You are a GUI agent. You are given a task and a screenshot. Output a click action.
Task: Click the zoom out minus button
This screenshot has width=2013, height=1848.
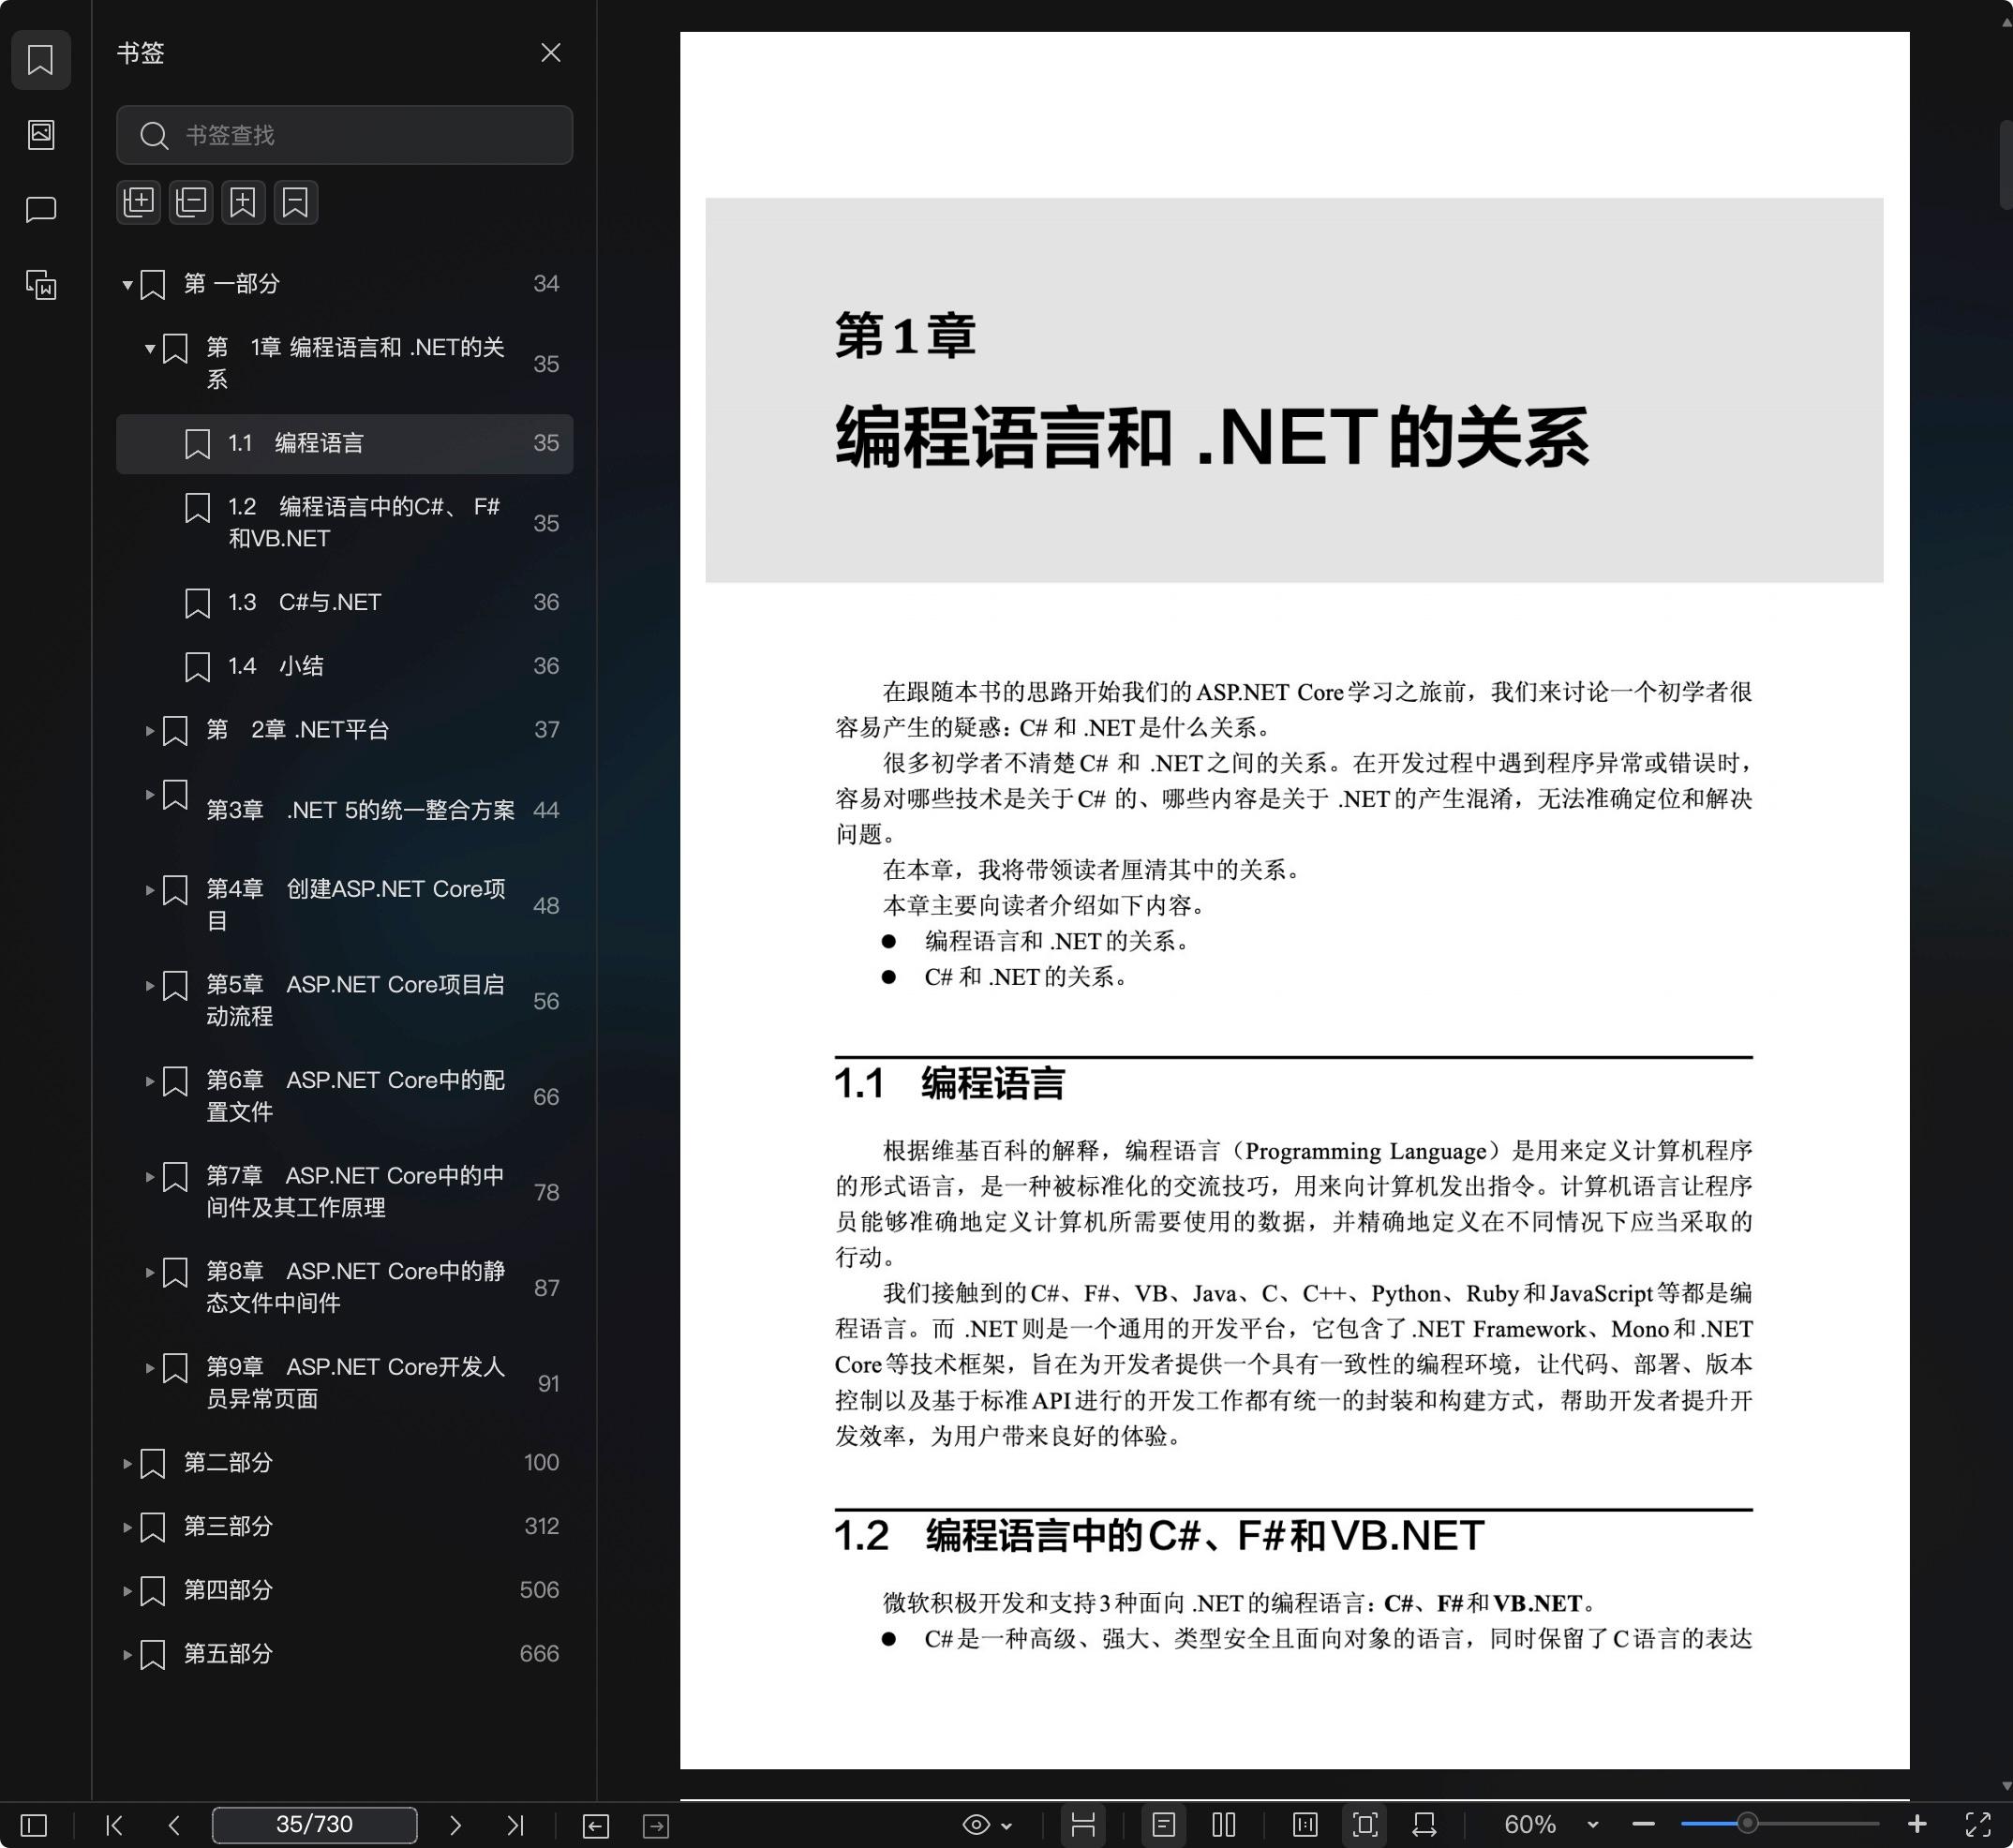point(1644,1825)
